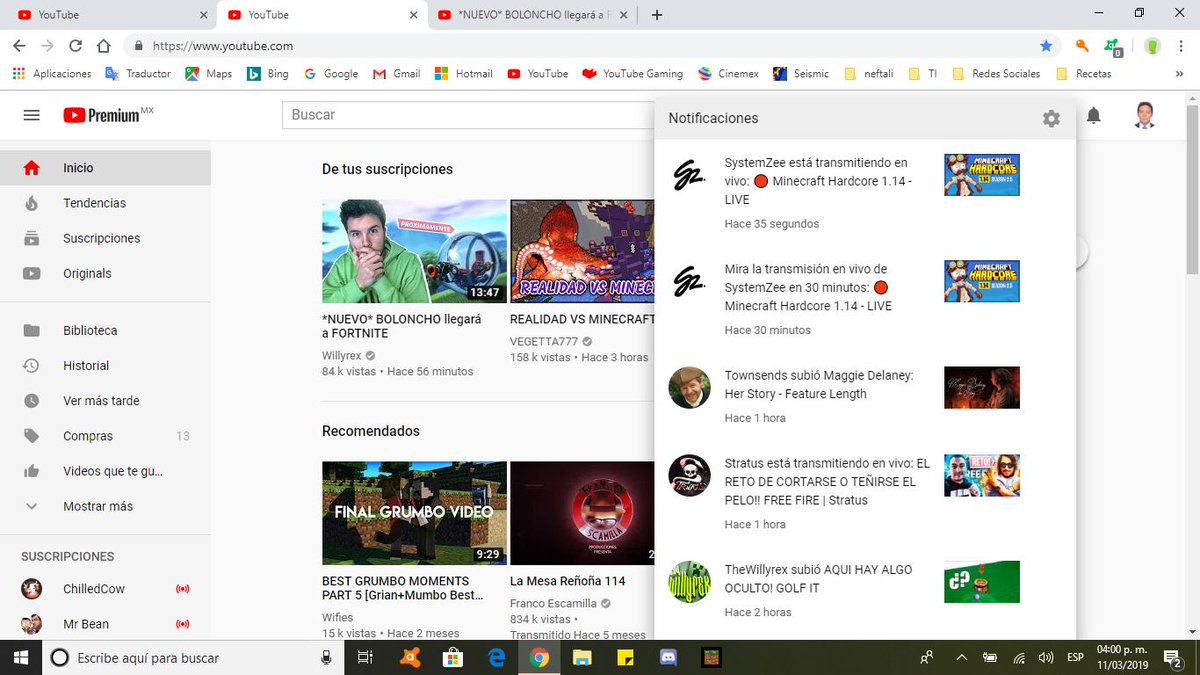Open Historial in sidebar
1200x675 pixels.
click(x=105, y=365)
